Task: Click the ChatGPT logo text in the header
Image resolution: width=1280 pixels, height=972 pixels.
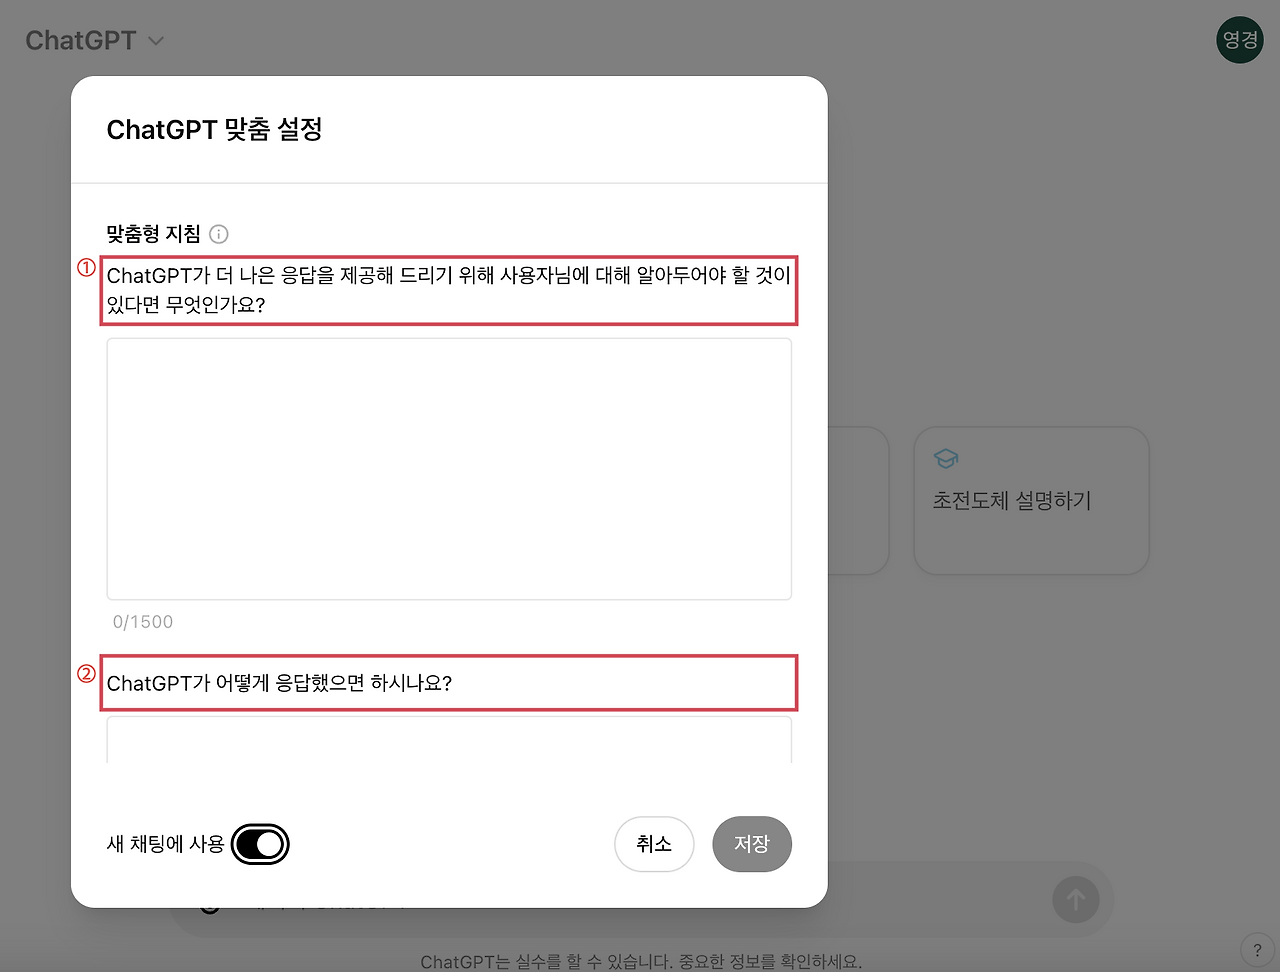Action: (x=81, y=40)
